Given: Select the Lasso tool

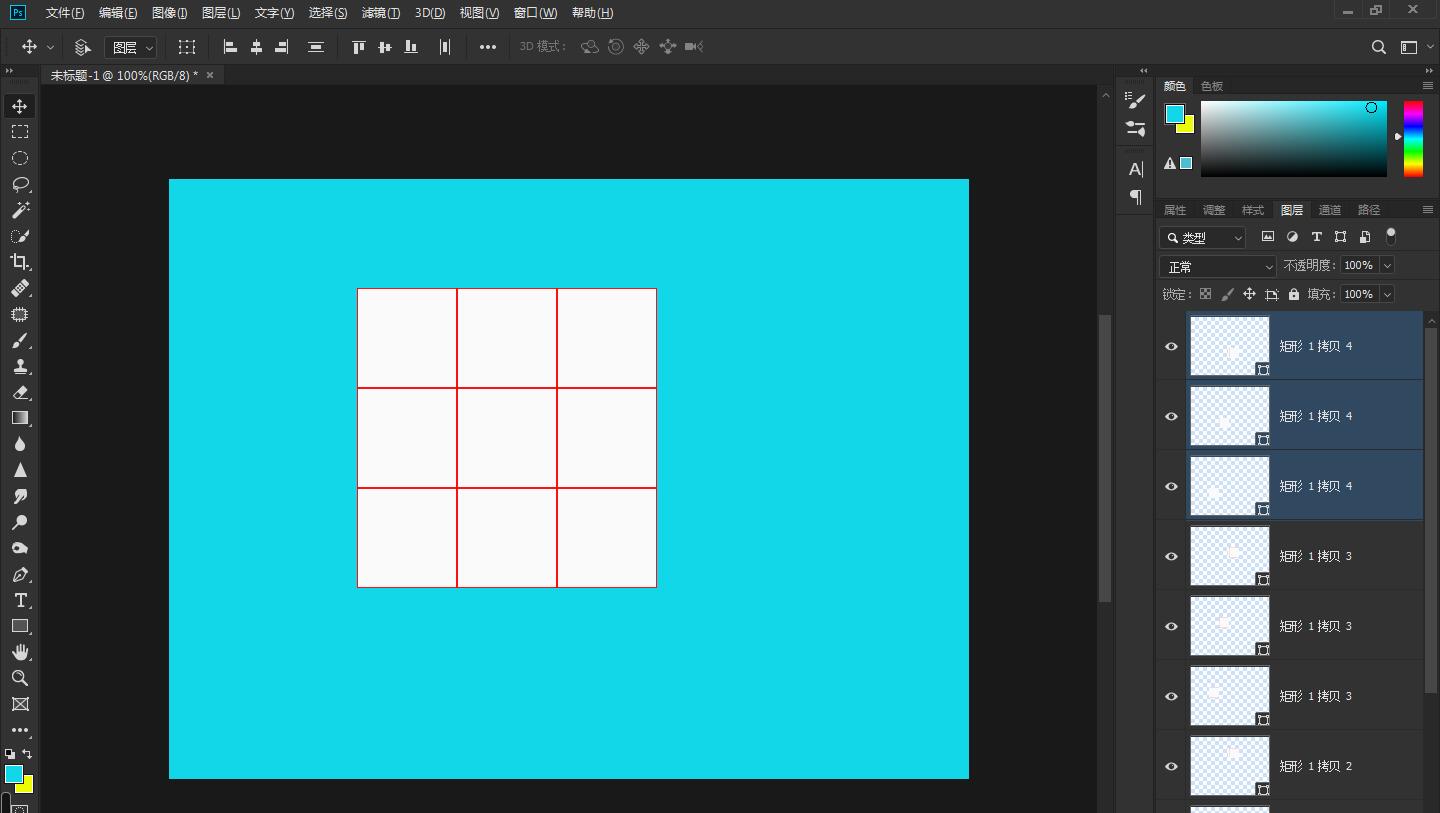Looking at the screenshot, I should point(19,184).
